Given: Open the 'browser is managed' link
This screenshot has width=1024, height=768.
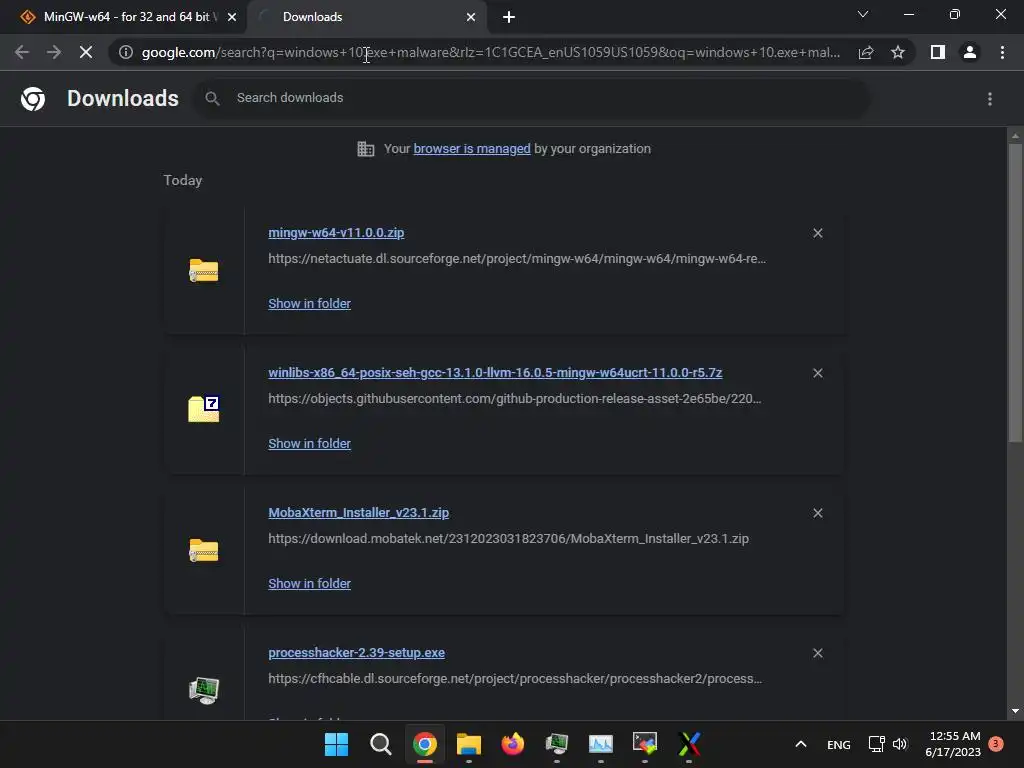Looking at the screenshot, I should [x=472, y=149].
